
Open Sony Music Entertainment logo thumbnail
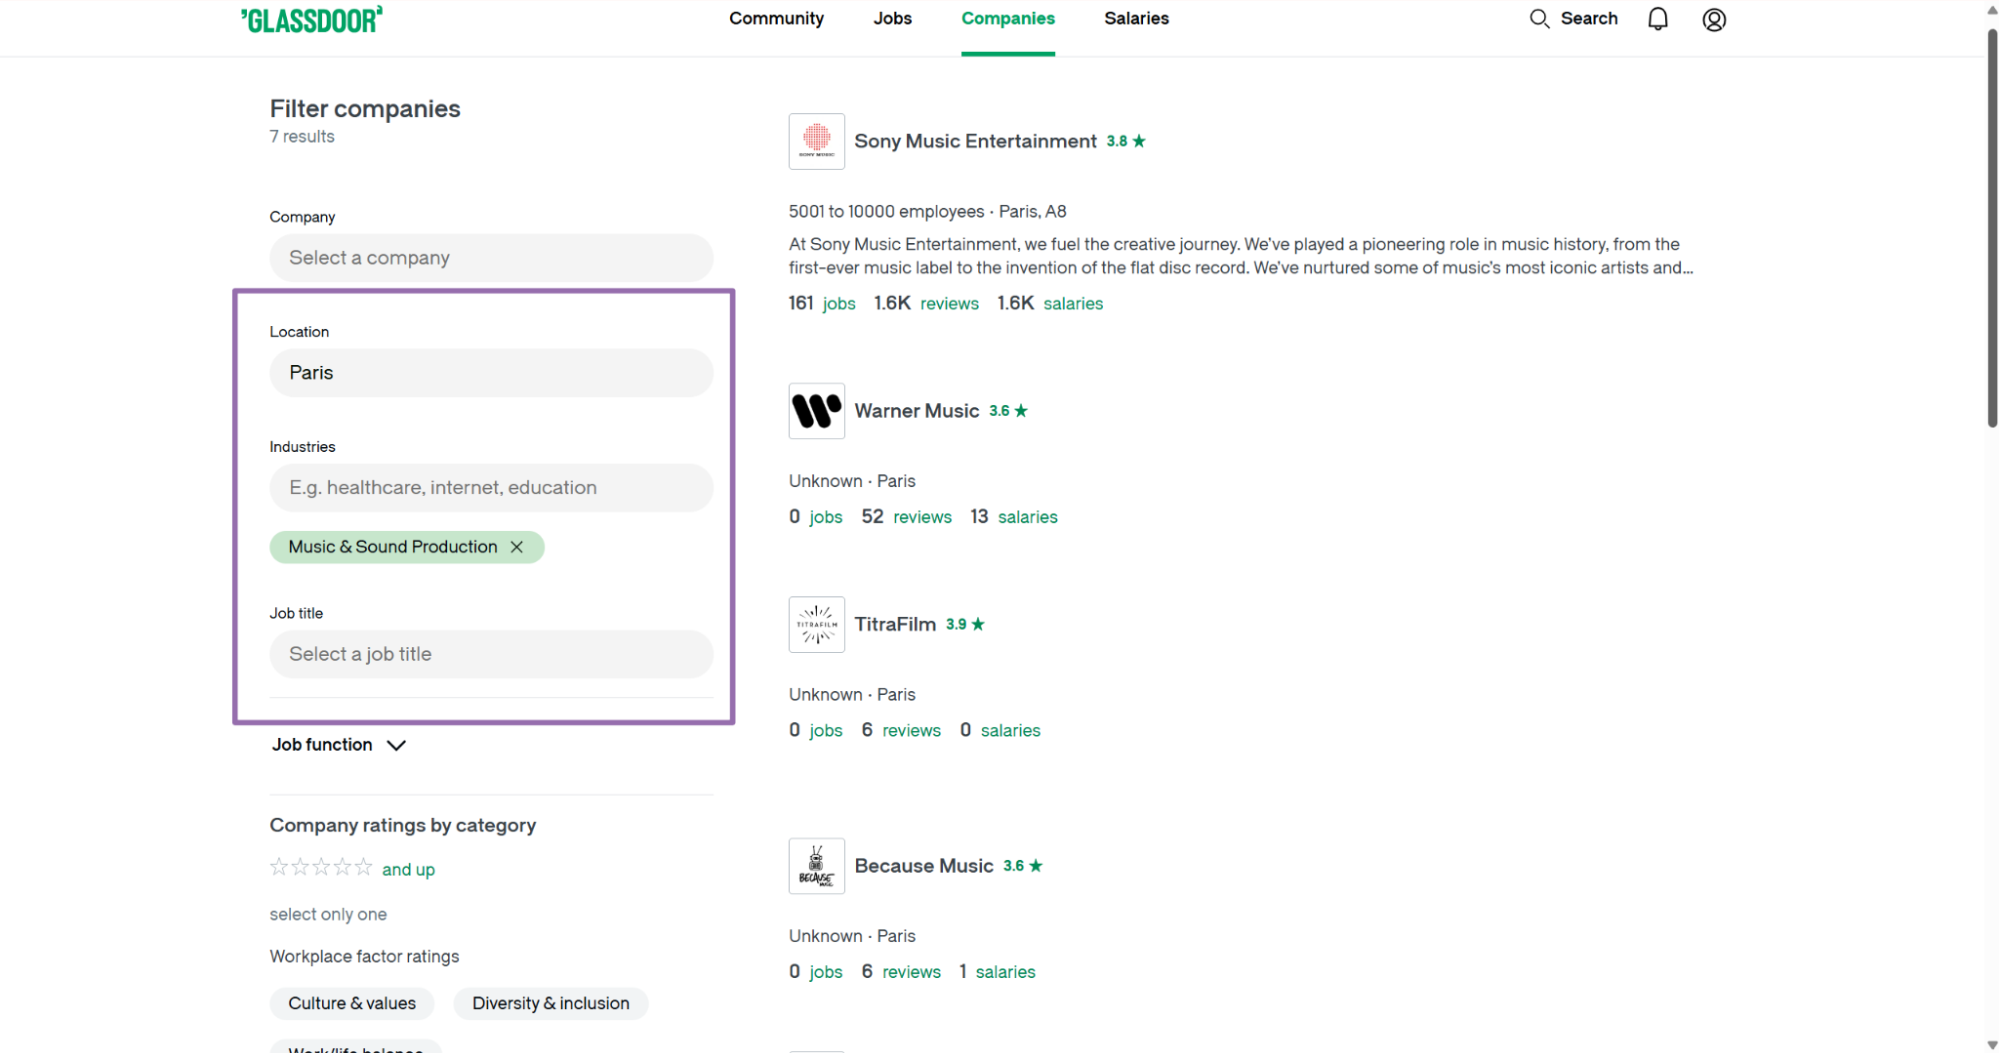coord(816,141)
